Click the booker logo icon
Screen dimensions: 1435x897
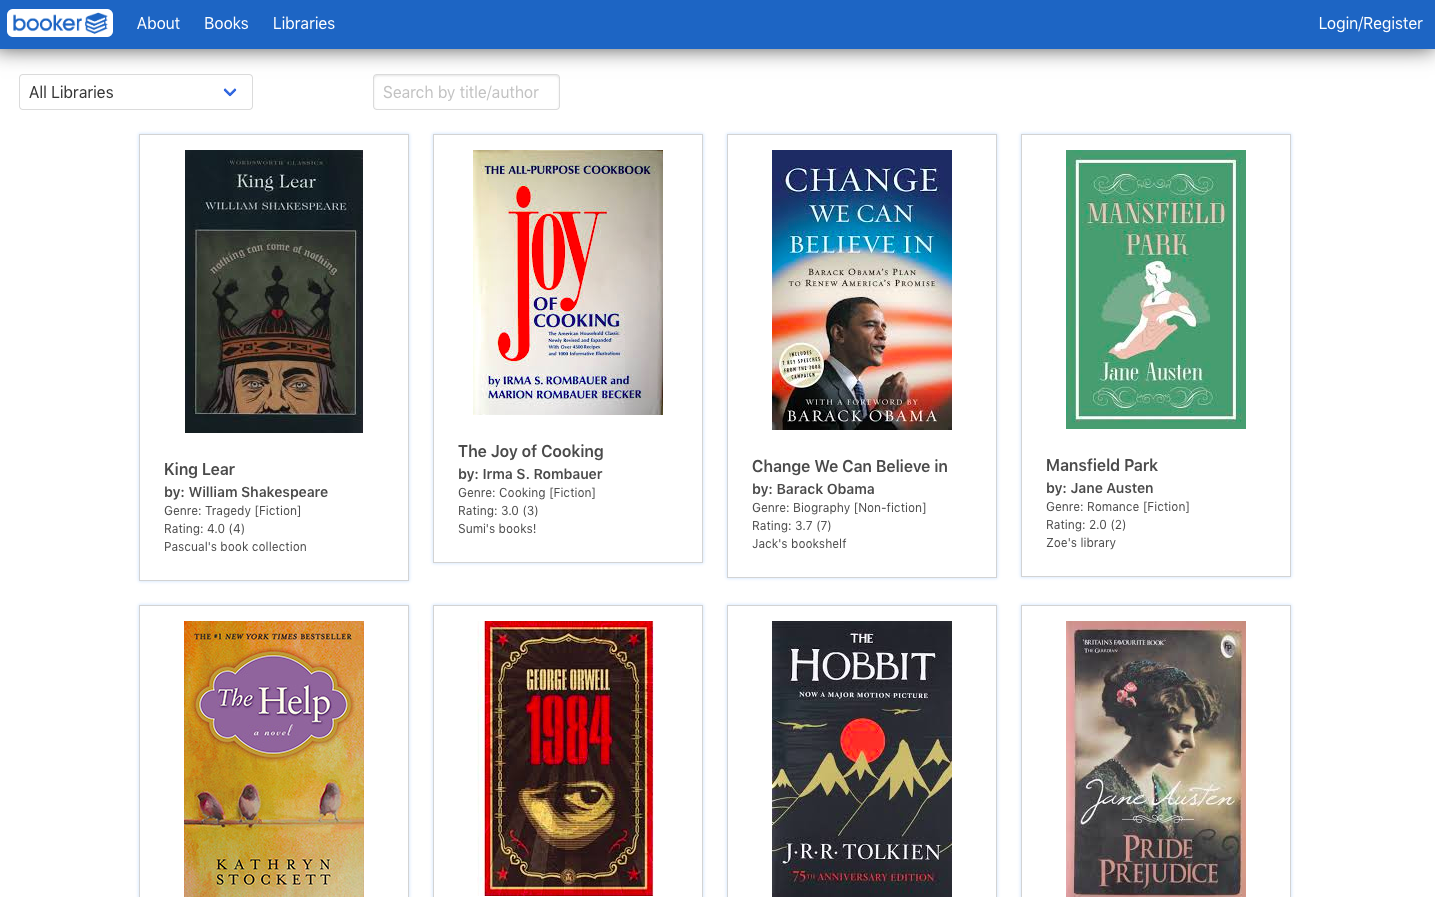click(x=60, y=23)
